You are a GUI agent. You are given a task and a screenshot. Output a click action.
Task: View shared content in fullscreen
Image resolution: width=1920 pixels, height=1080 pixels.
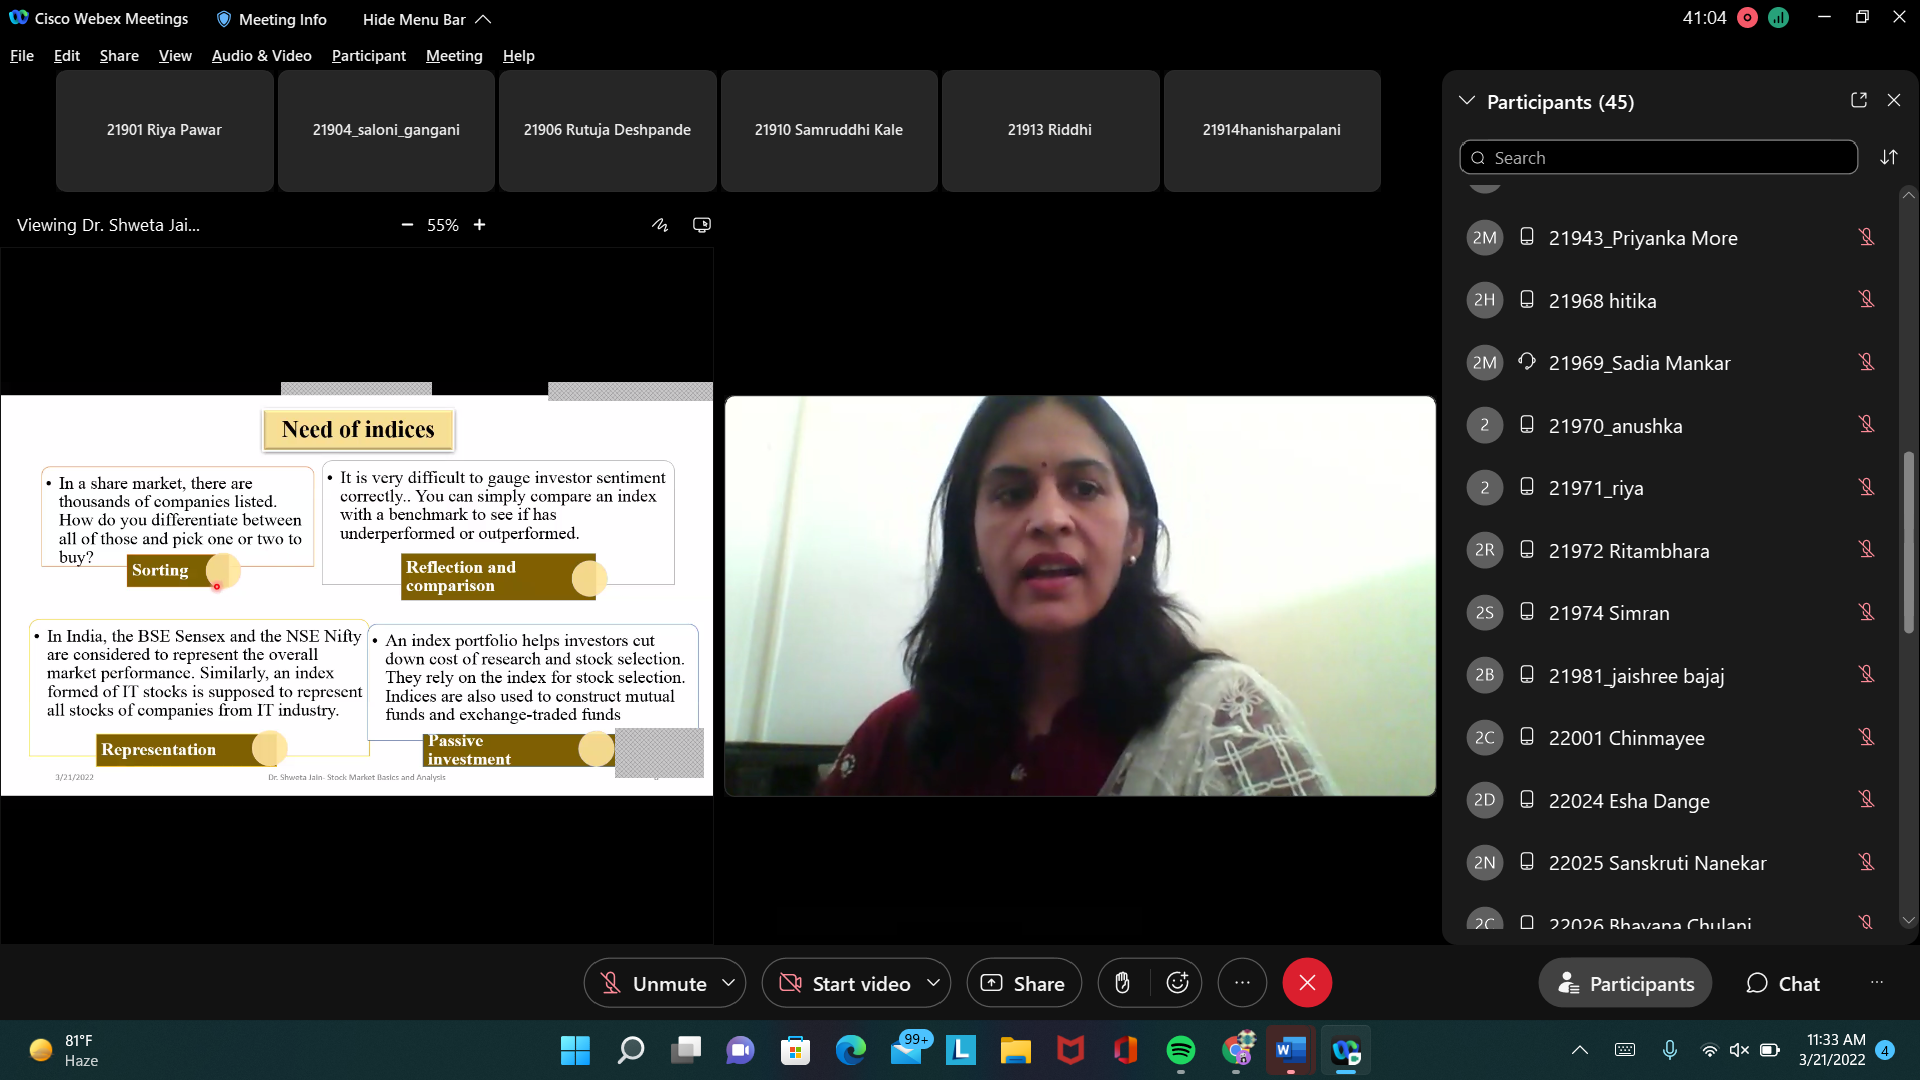[702, 225]
